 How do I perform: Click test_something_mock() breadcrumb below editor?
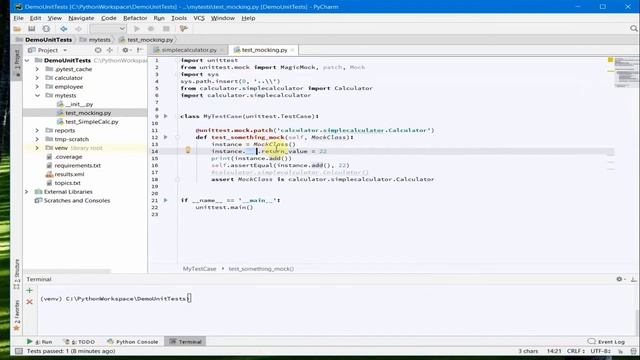pyautogui.click(x=261, y=269)
